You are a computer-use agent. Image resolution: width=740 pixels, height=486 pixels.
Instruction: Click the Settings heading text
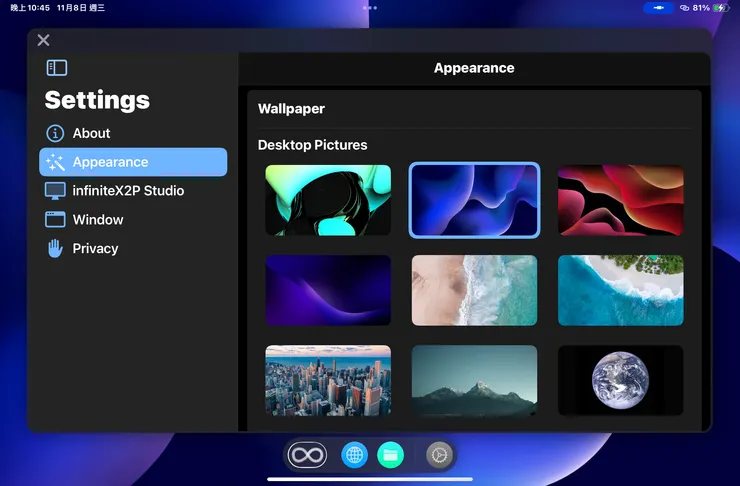tap(97, 100)
